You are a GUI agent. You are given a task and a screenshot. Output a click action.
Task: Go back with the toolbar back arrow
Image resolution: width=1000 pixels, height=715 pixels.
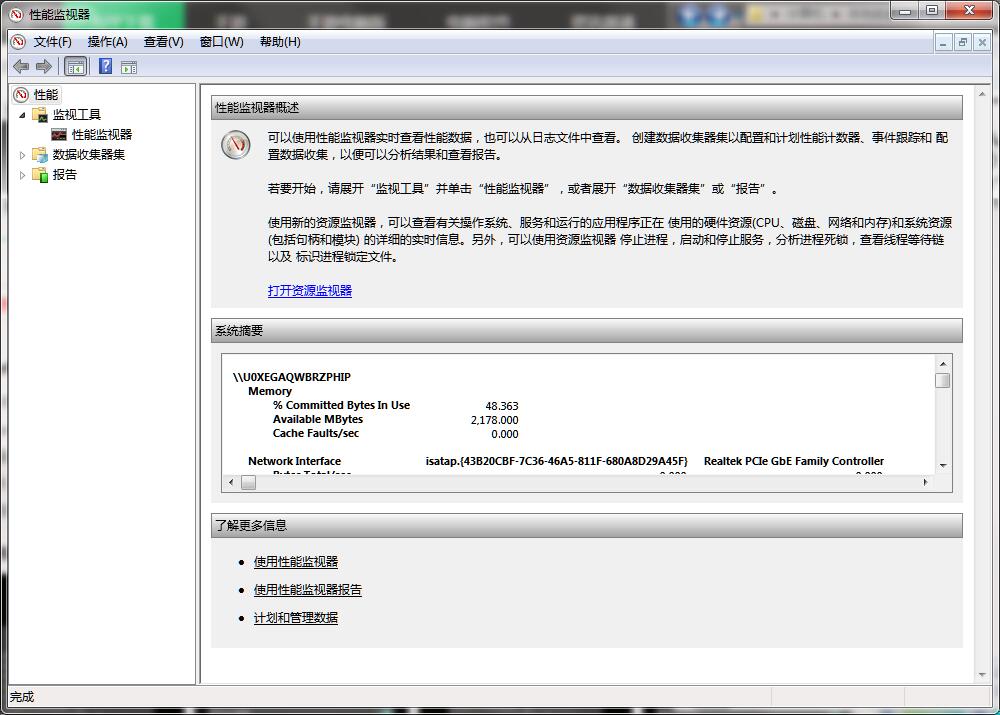click(21, 66)
